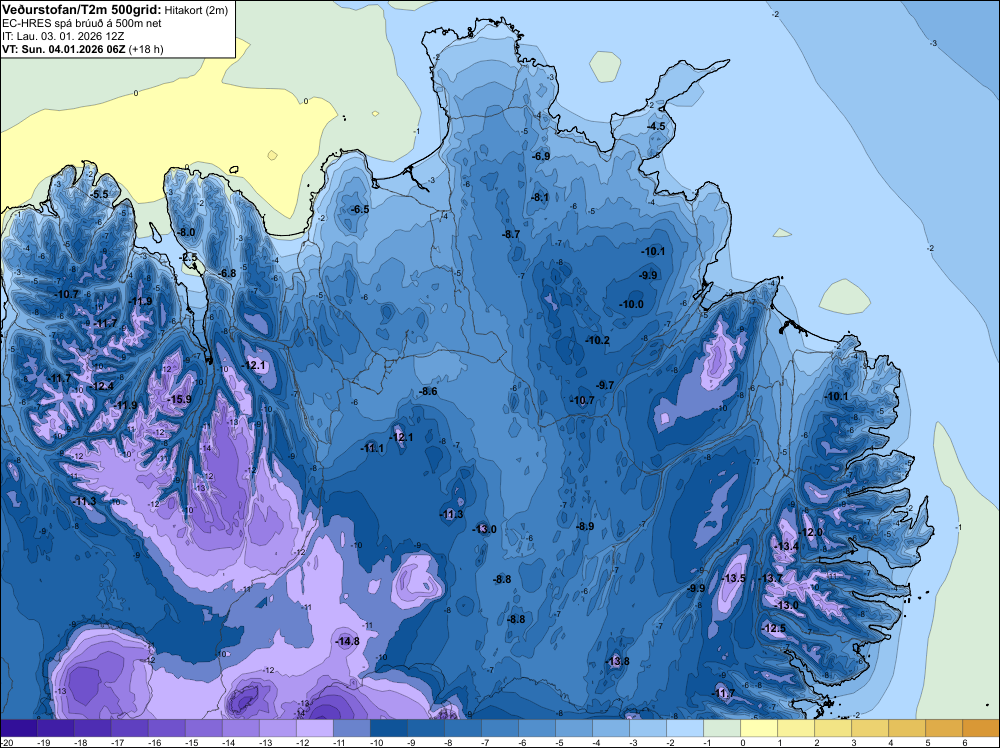Click the 'IT: Lau. 03. 01. 2026 12Z' line

[x=63, y=36]
